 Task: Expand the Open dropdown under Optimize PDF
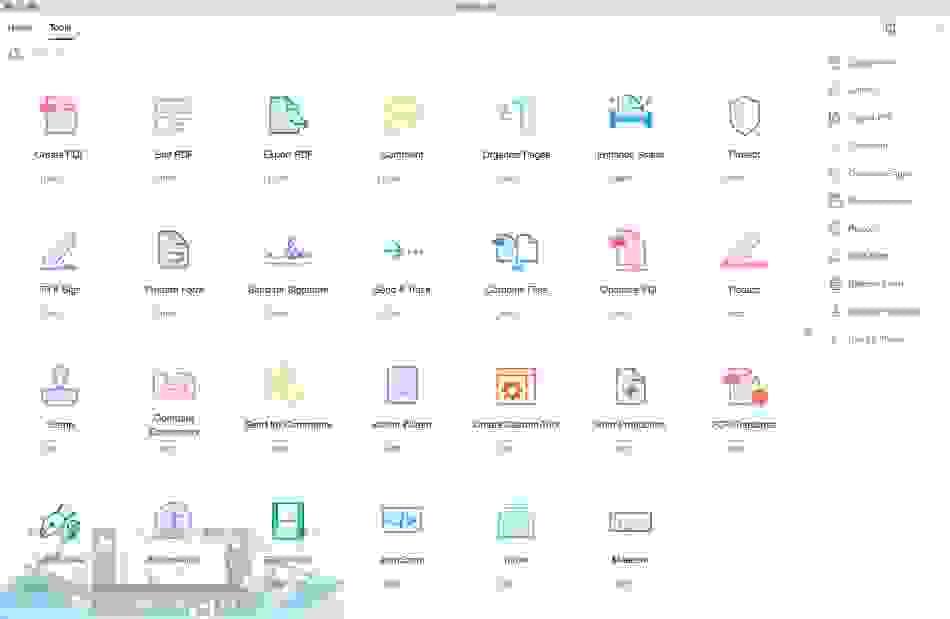630,313
